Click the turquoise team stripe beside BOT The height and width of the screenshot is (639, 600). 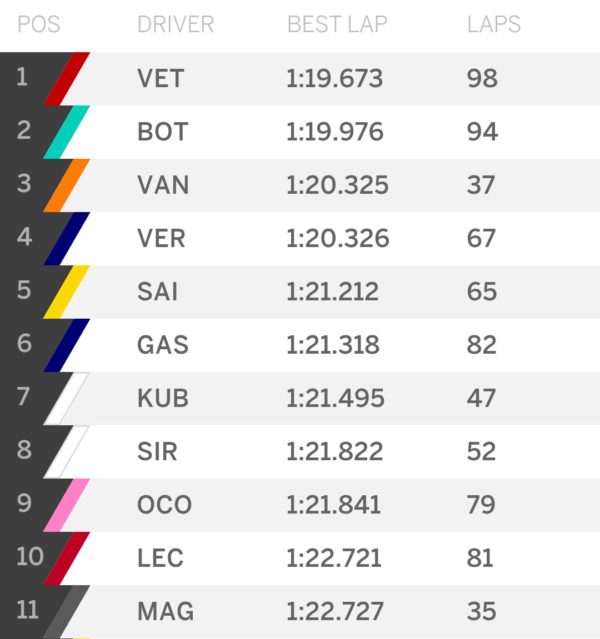click(x=67, y=131)
